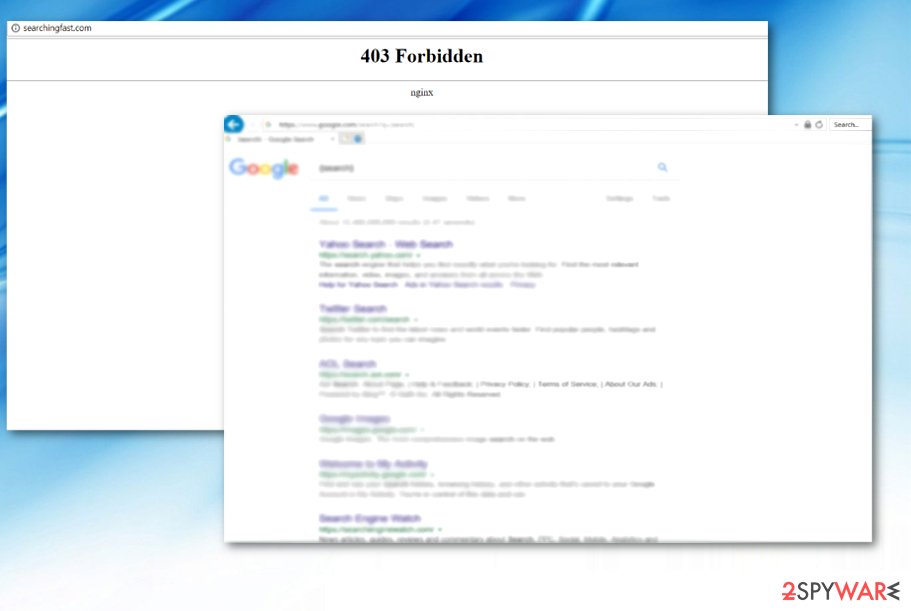Open Google search Tools
911x611 pixels.
point(661,199)
